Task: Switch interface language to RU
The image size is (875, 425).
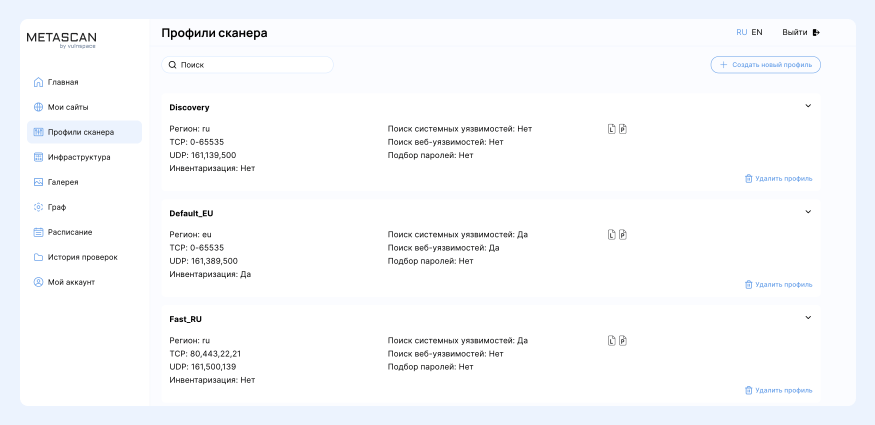Action: [741, 32]
